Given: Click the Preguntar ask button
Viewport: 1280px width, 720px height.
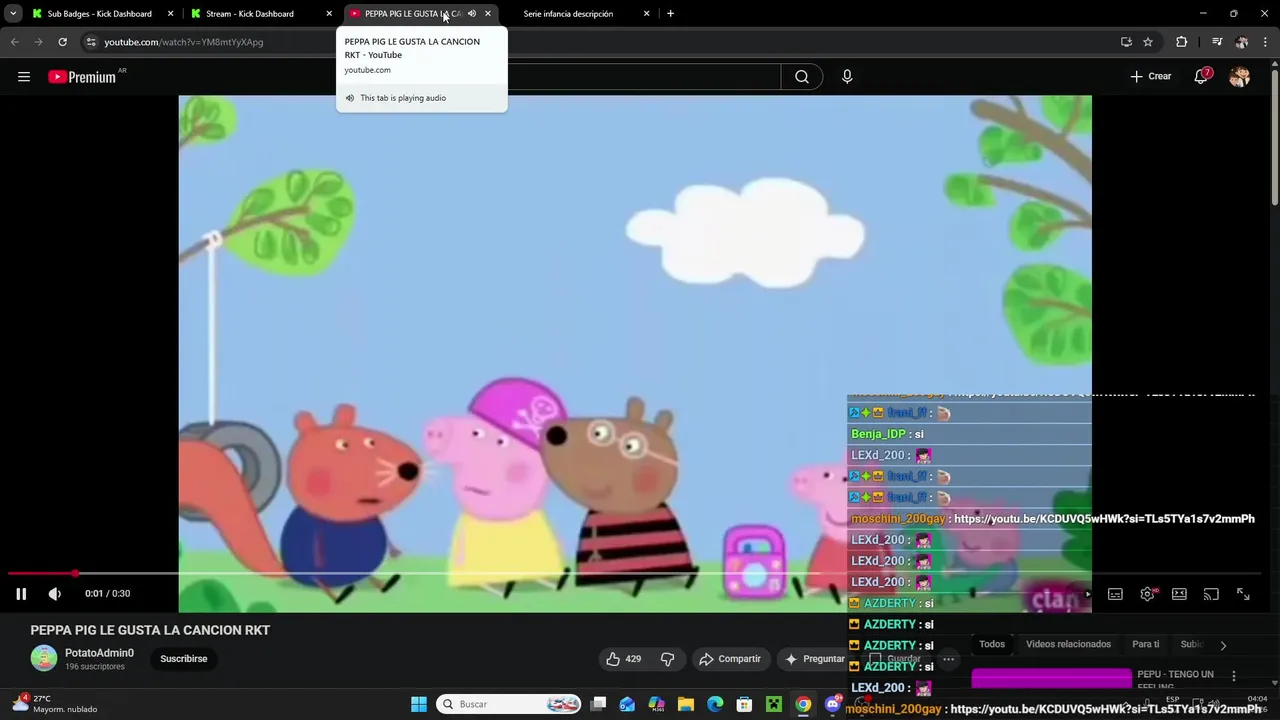Looking at the screenshot, I should click(x=814, y=659).
